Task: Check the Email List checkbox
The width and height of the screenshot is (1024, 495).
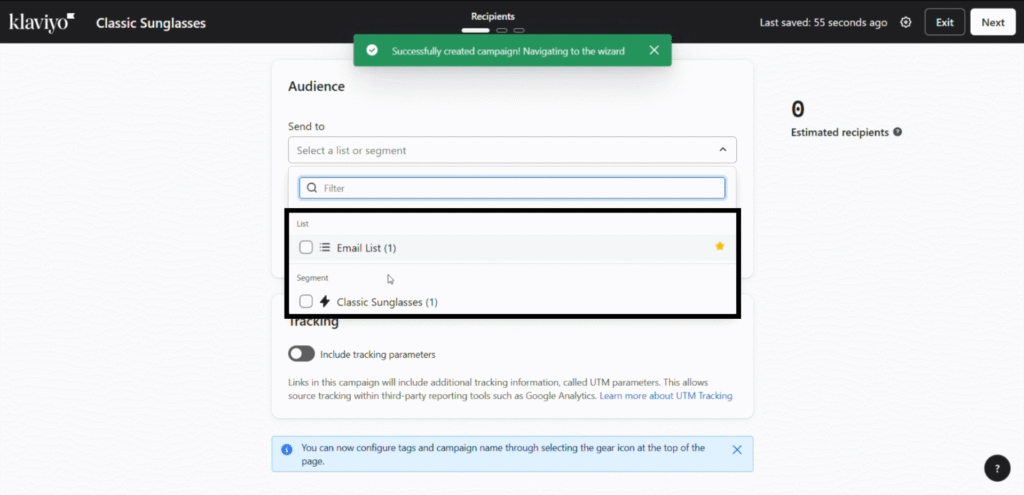Action: tap(306, 247)
